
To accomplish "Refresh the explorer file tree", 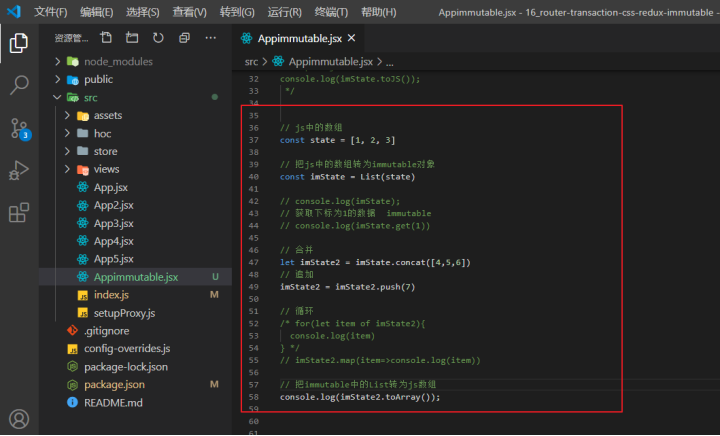I will click(x=158, y=38).
